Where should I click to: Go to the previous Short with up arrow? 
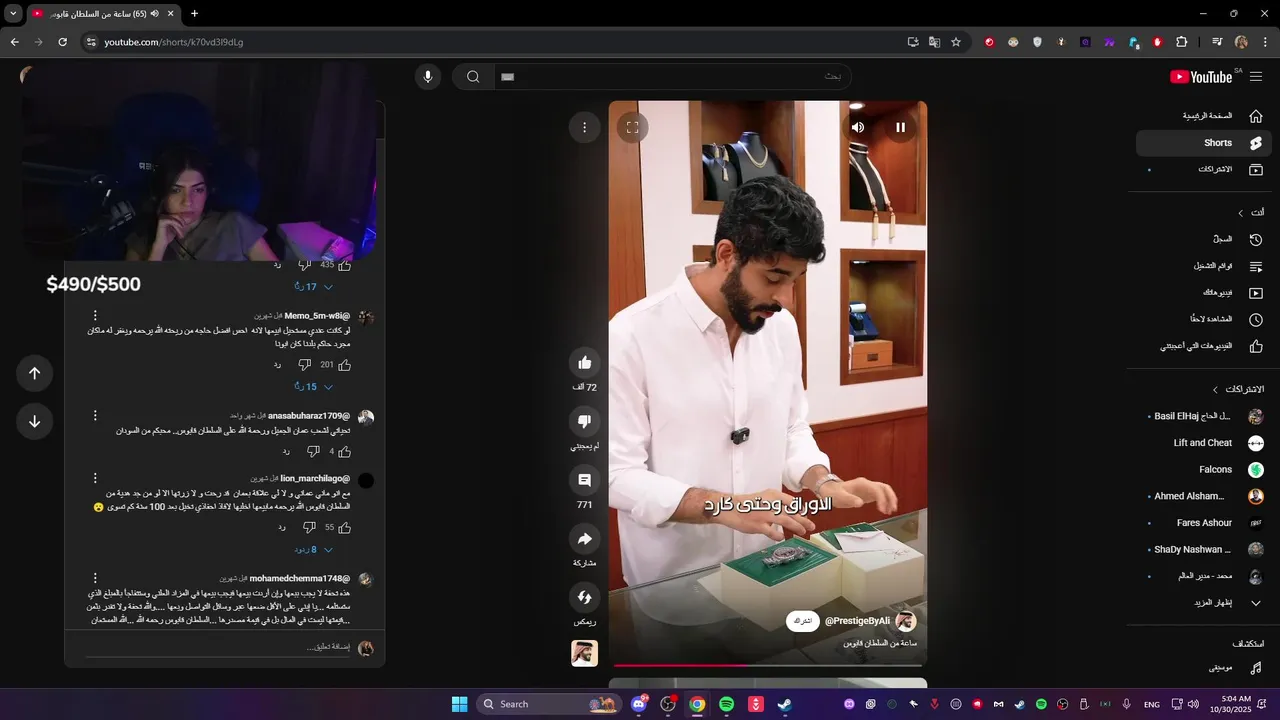pos(34,373)
